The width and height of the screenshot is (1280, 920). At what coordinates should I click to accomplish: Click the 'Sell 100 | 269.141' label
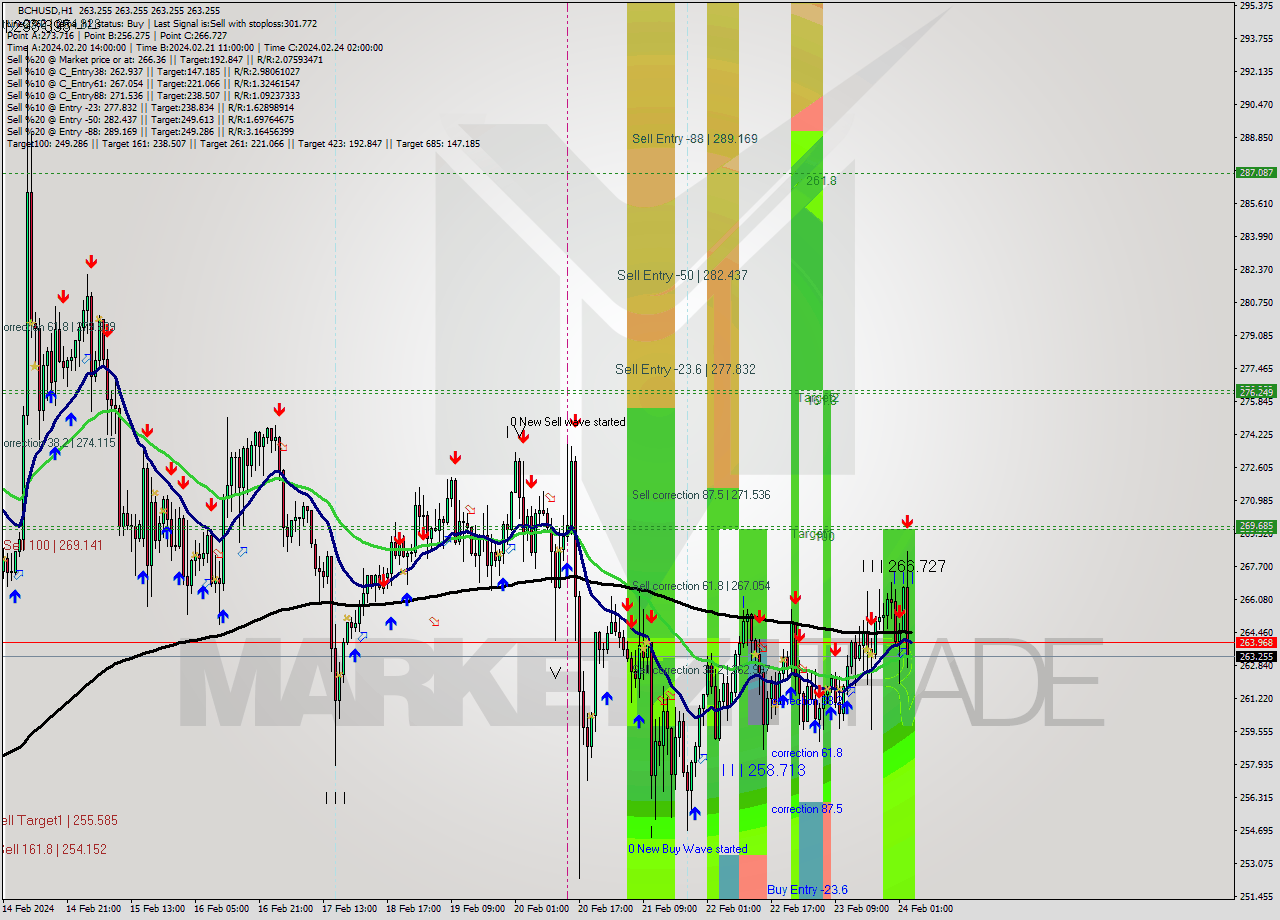pos(54,545)
